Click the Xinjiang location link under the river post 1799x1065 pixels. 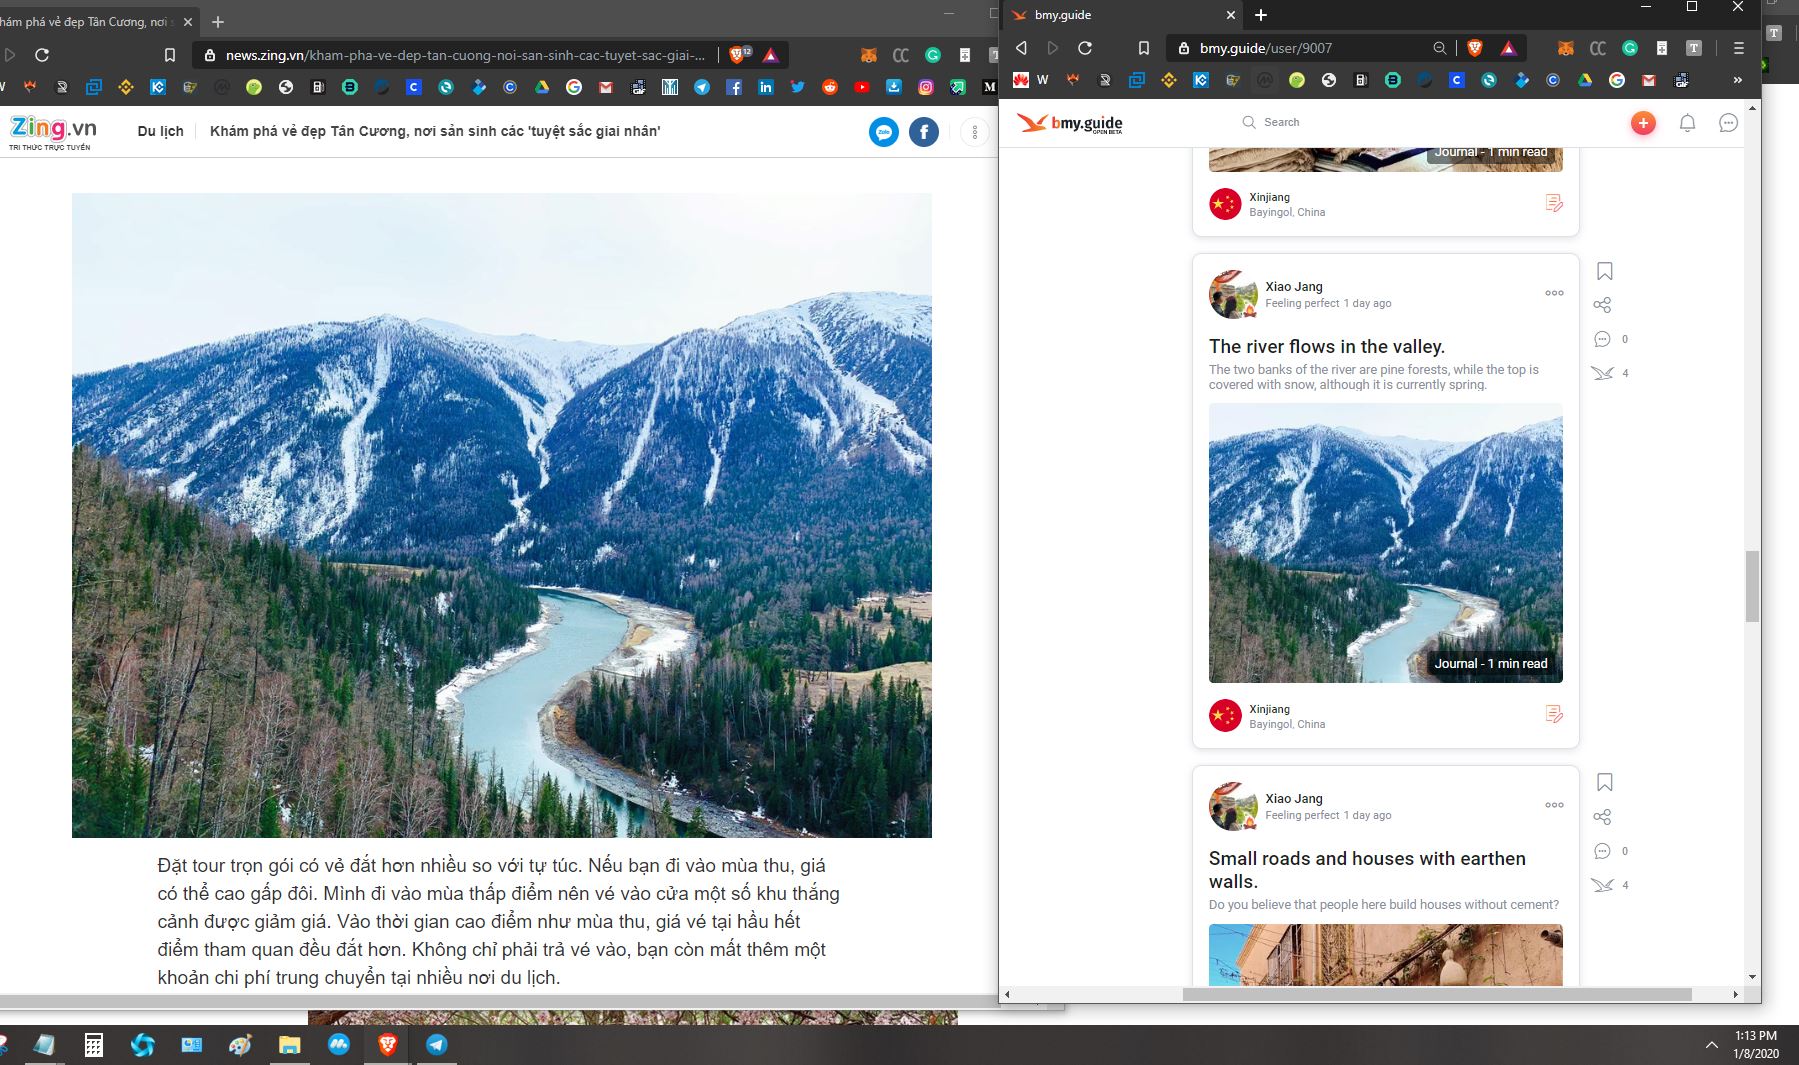coord(1269,709)
